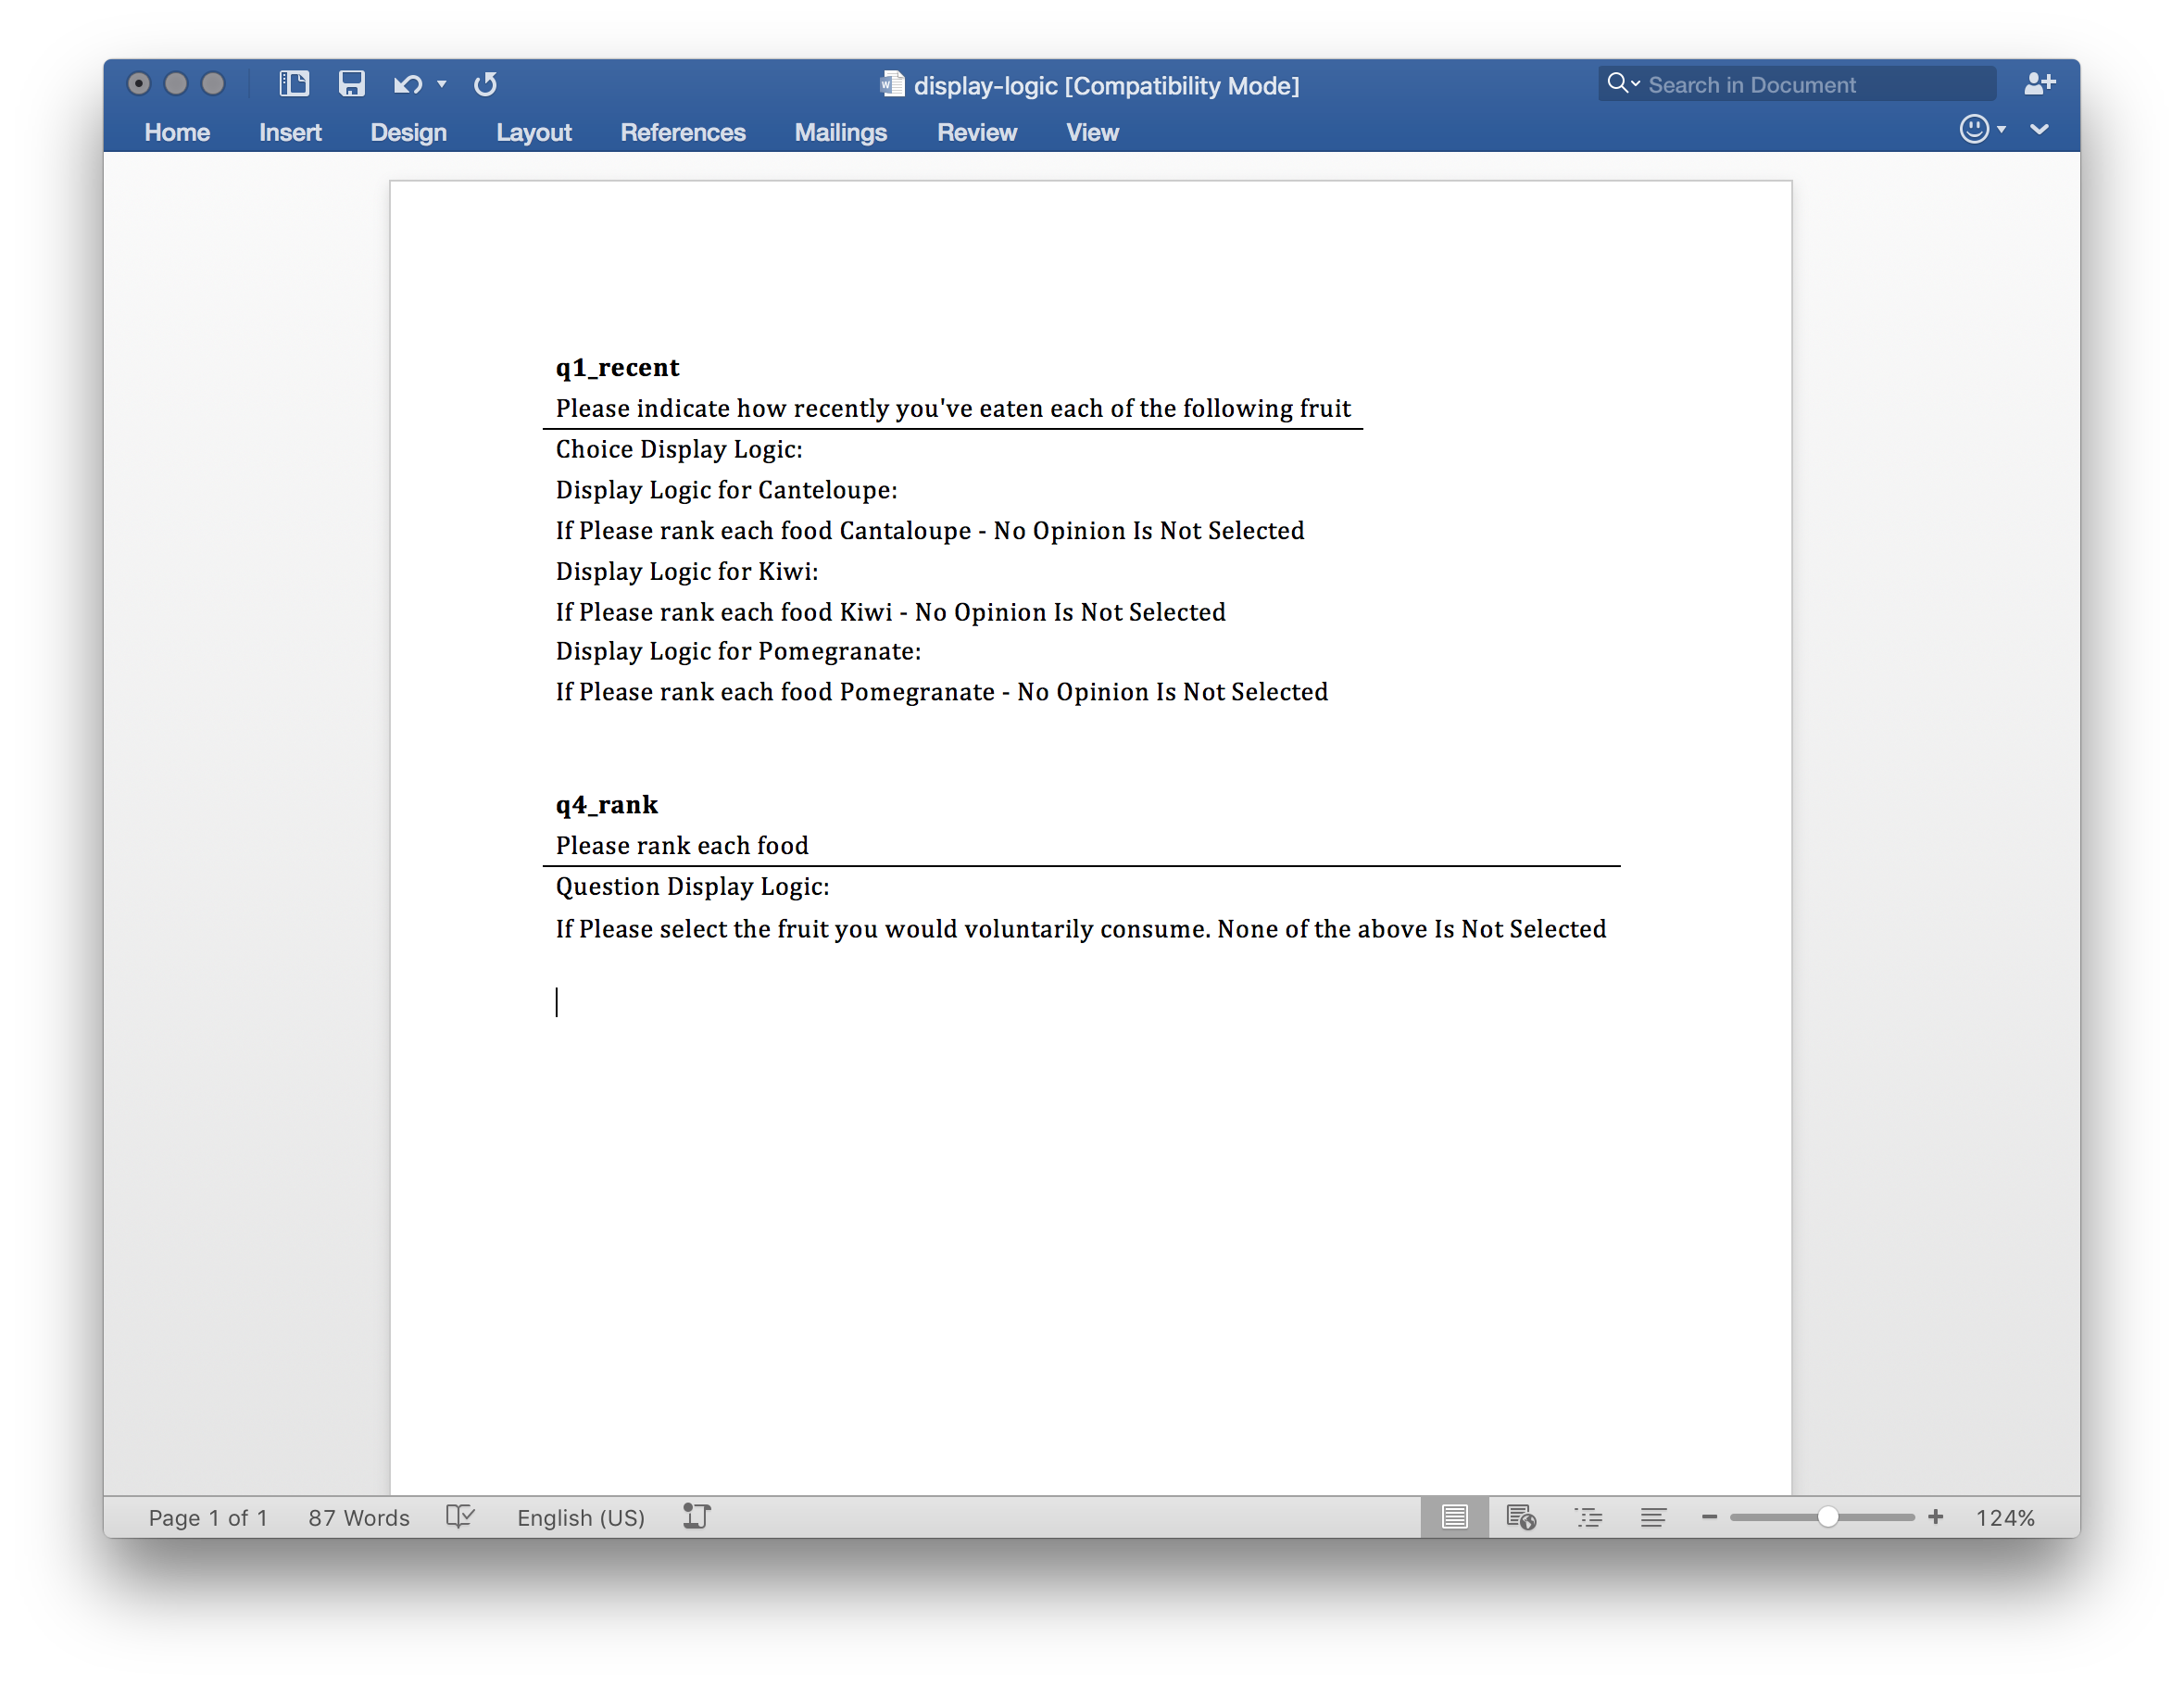Open Outline view from the status bar
The image size is (2184, 1686).
[1590, 1517]
